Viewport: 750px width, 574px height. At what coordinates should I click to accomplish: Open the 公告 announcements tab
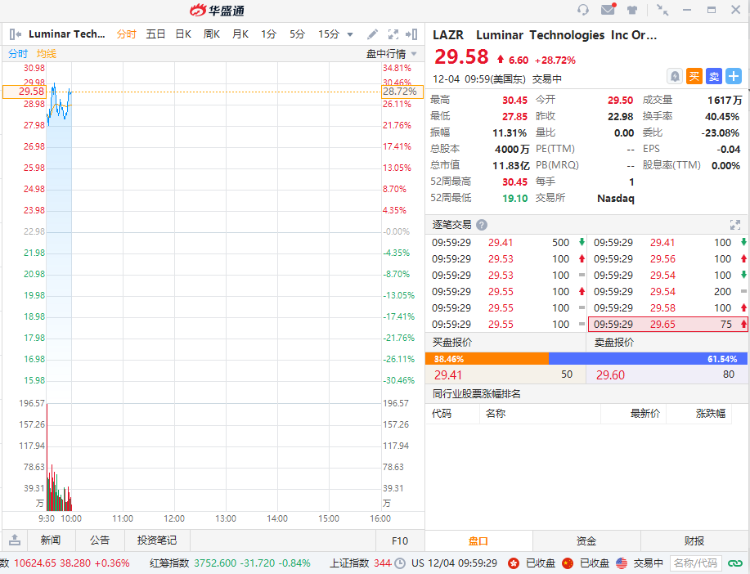coord(99,540)
